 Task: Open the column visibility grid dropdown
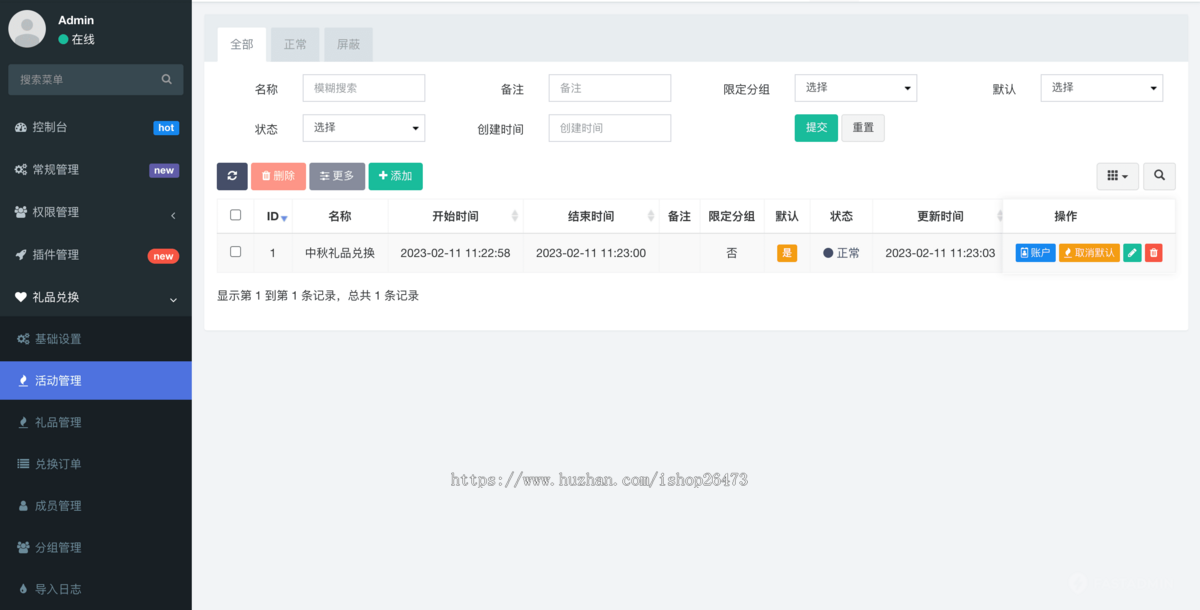(1118, 176)
